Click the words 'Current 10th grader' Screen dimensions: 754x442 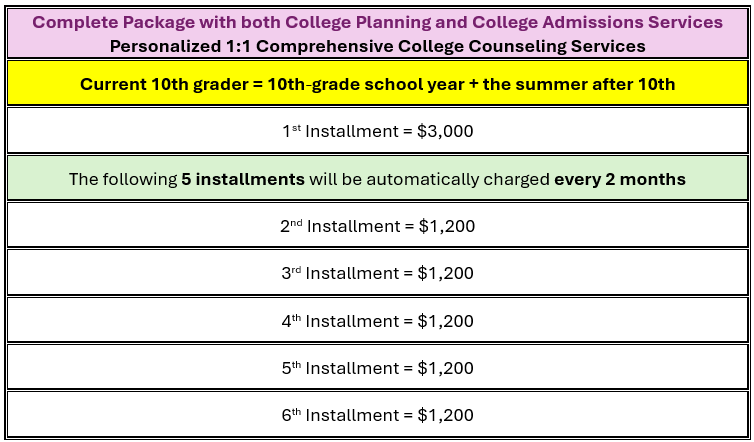click(x=167, y=85)
